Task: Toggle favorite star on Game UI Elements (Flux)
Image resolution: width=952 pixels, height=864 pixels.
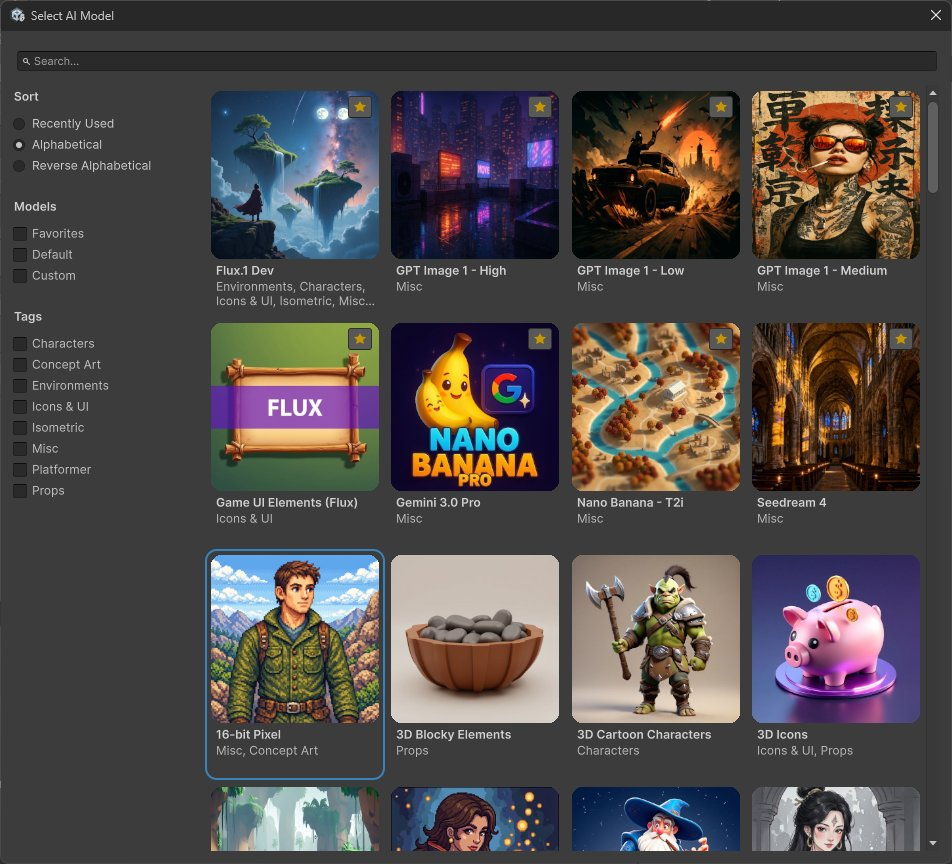Action: click(x=360, y=339)
